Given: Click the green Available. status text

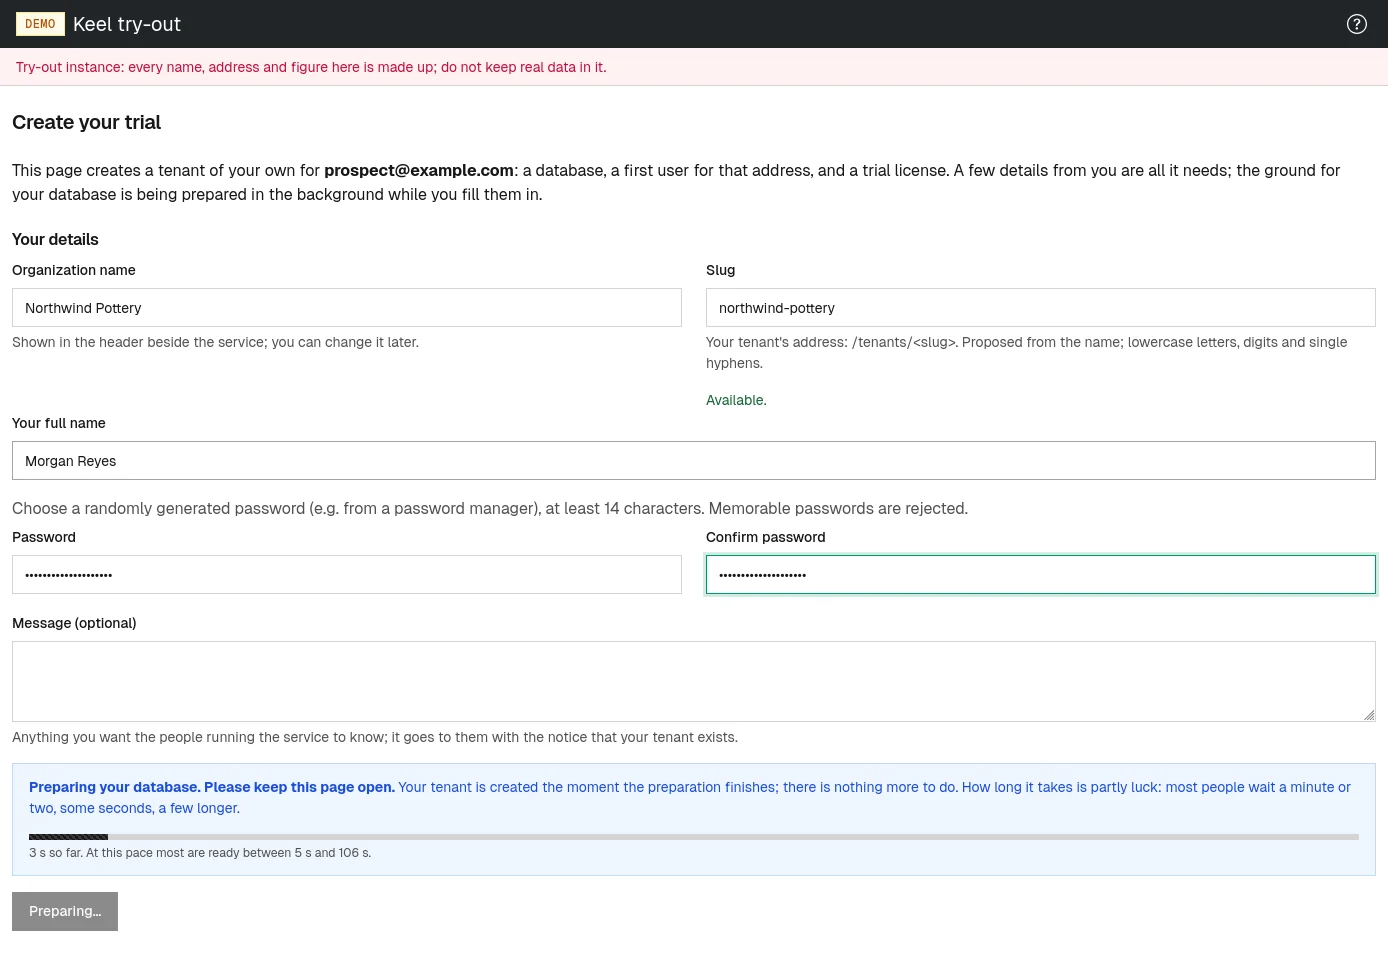Looking at the screenshot, I should pyautogui.click(x=736, y=400).
